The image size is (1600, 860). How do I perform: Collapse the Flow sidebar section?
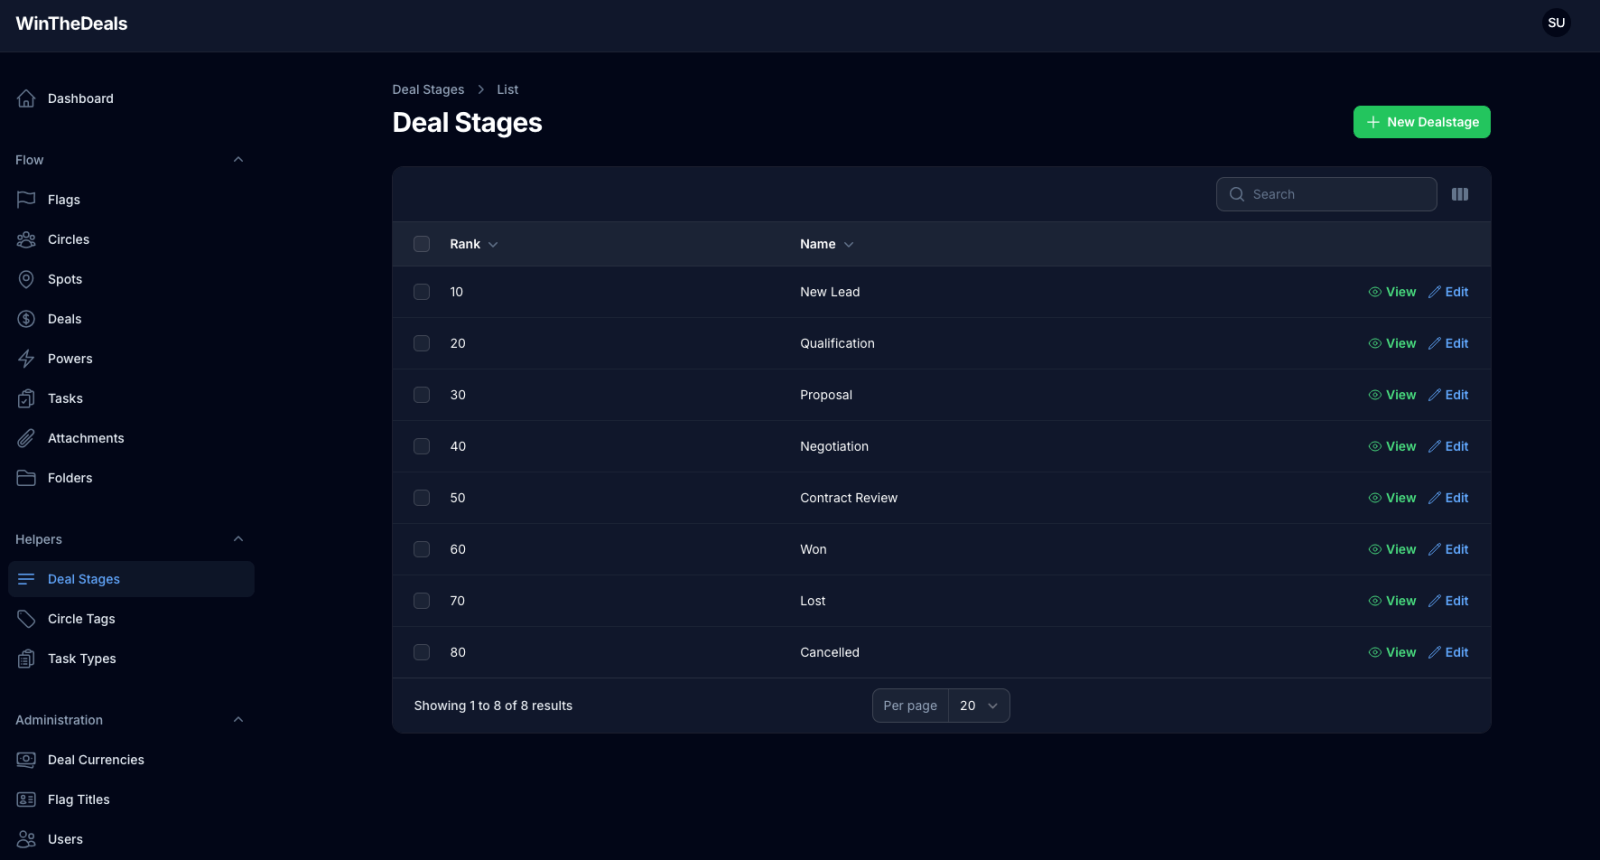(x=238, y=160)
